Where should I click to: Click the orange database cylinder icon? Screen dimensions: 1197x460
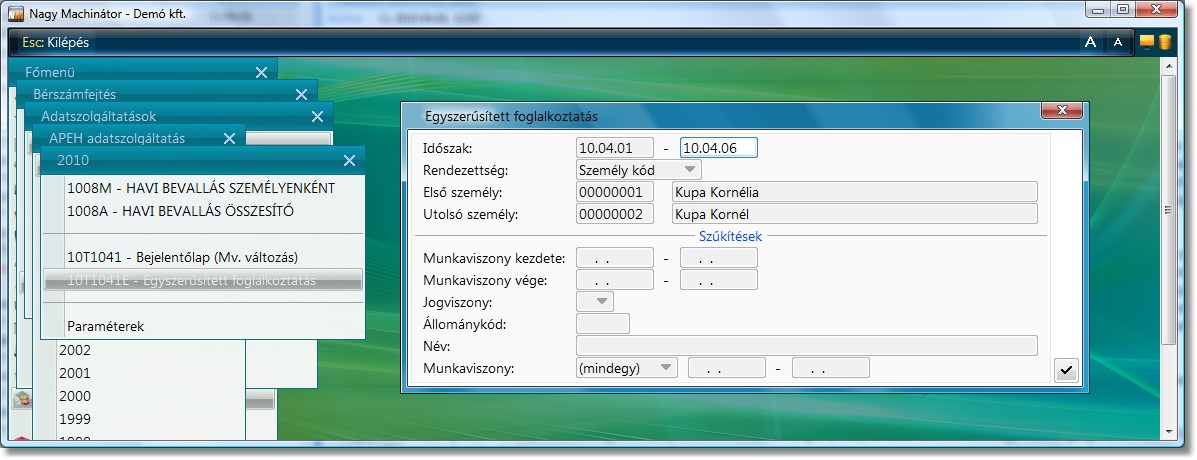click(x=1165, y=42)
